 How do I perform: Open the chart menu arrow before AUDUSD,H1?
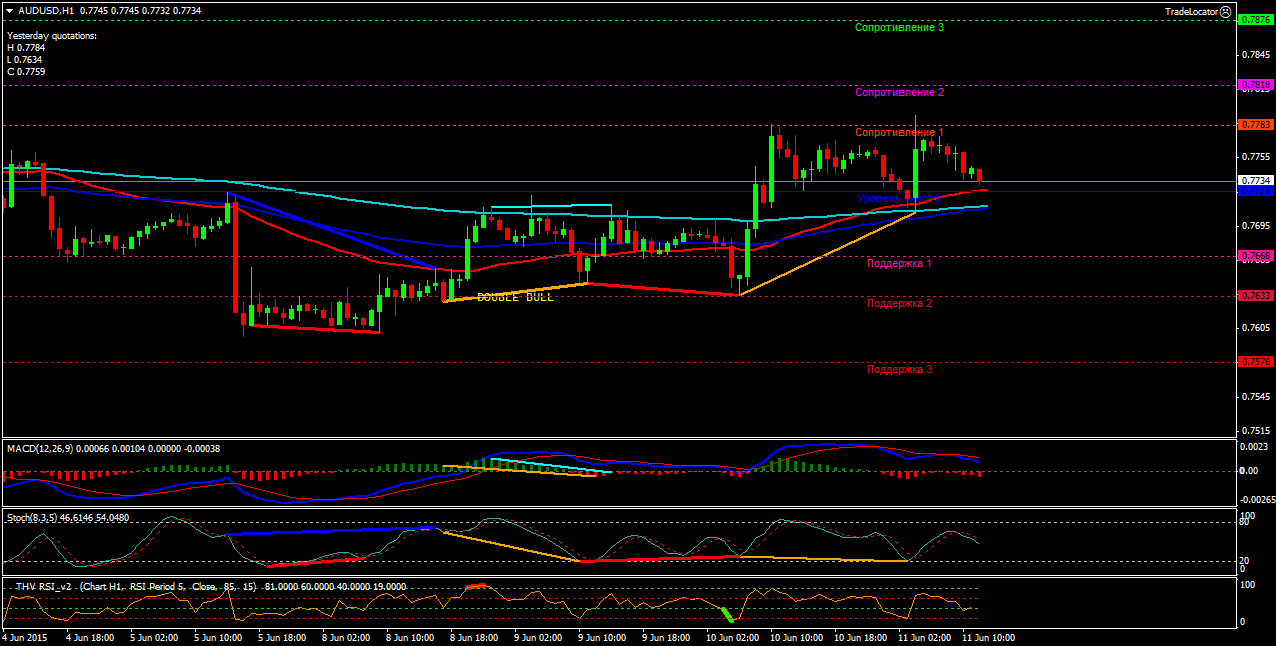(x=9, y=10)
